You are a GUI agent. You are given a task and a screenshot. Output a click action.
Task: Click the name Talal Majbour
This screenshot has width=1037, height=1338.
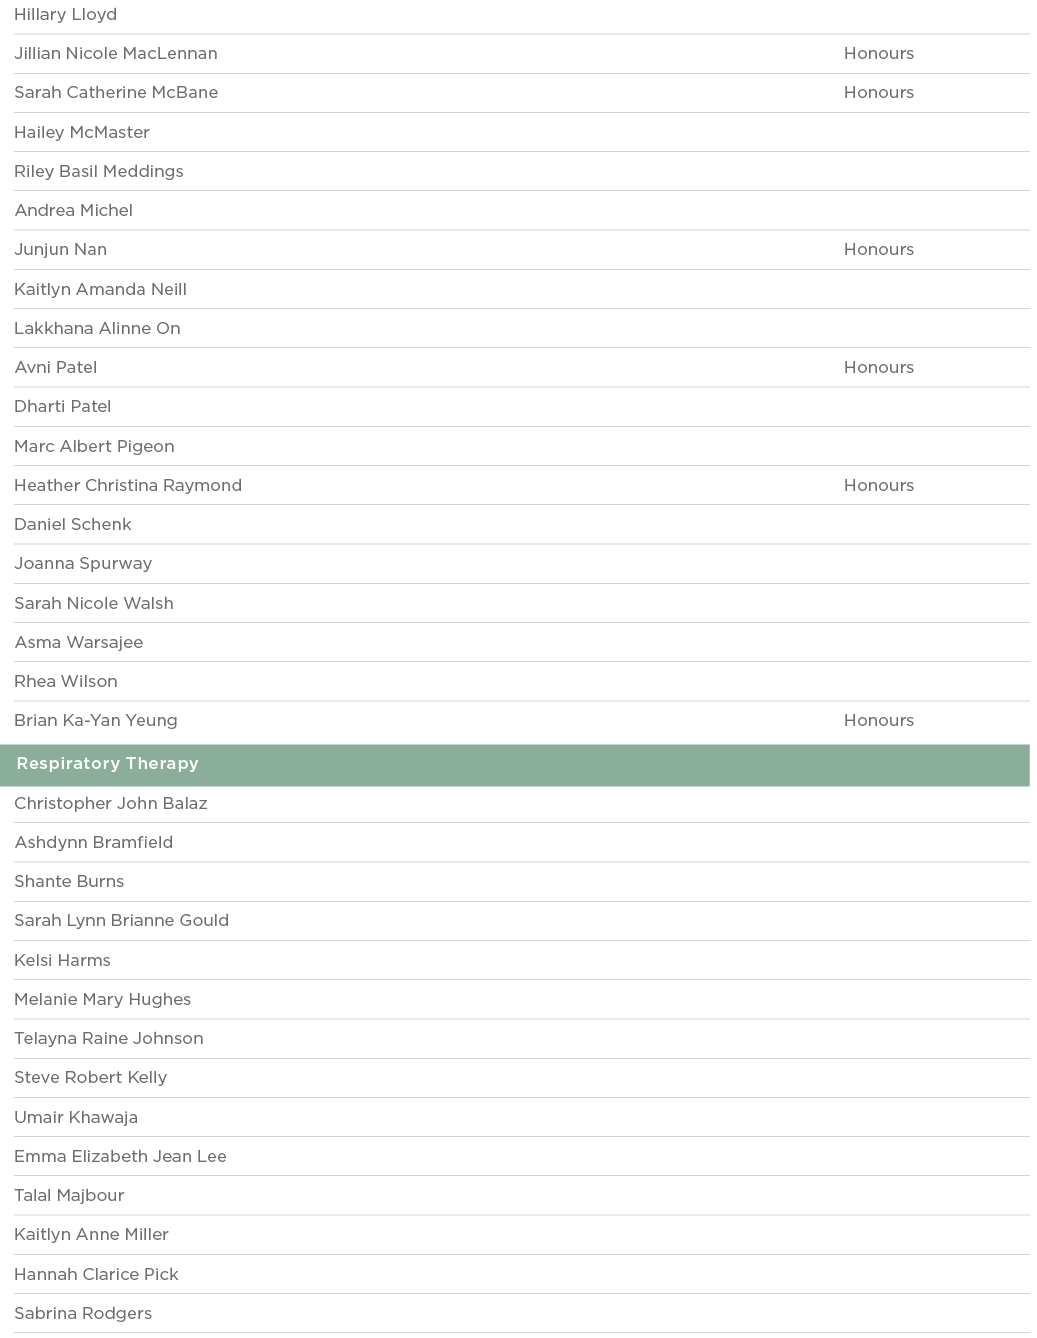69,1196
